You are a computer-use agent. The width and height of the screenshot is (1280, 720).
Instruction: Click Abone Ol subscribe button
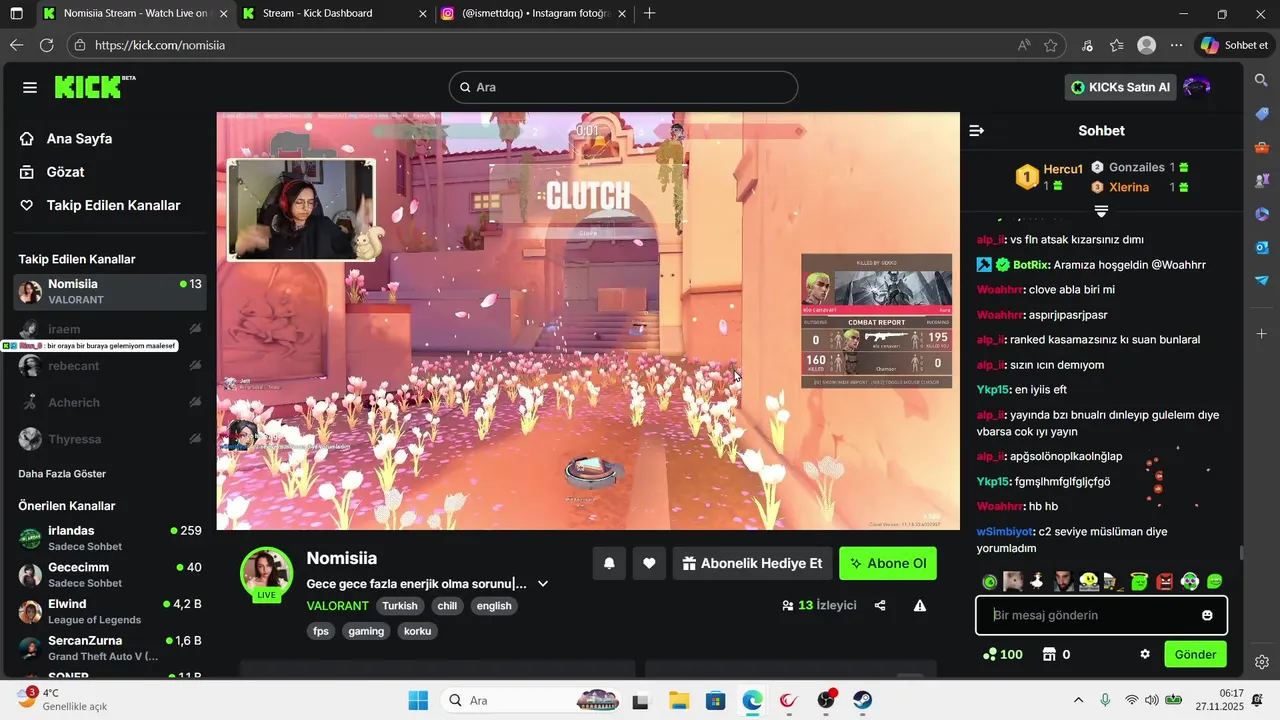(x=888, y=563)
